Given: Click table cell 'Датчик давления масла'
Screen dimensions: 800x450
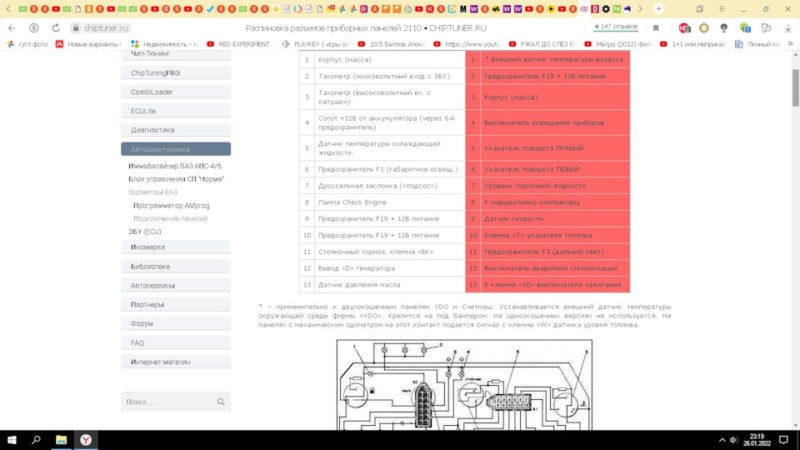Looking at the screenshot, I should point(390,285).
